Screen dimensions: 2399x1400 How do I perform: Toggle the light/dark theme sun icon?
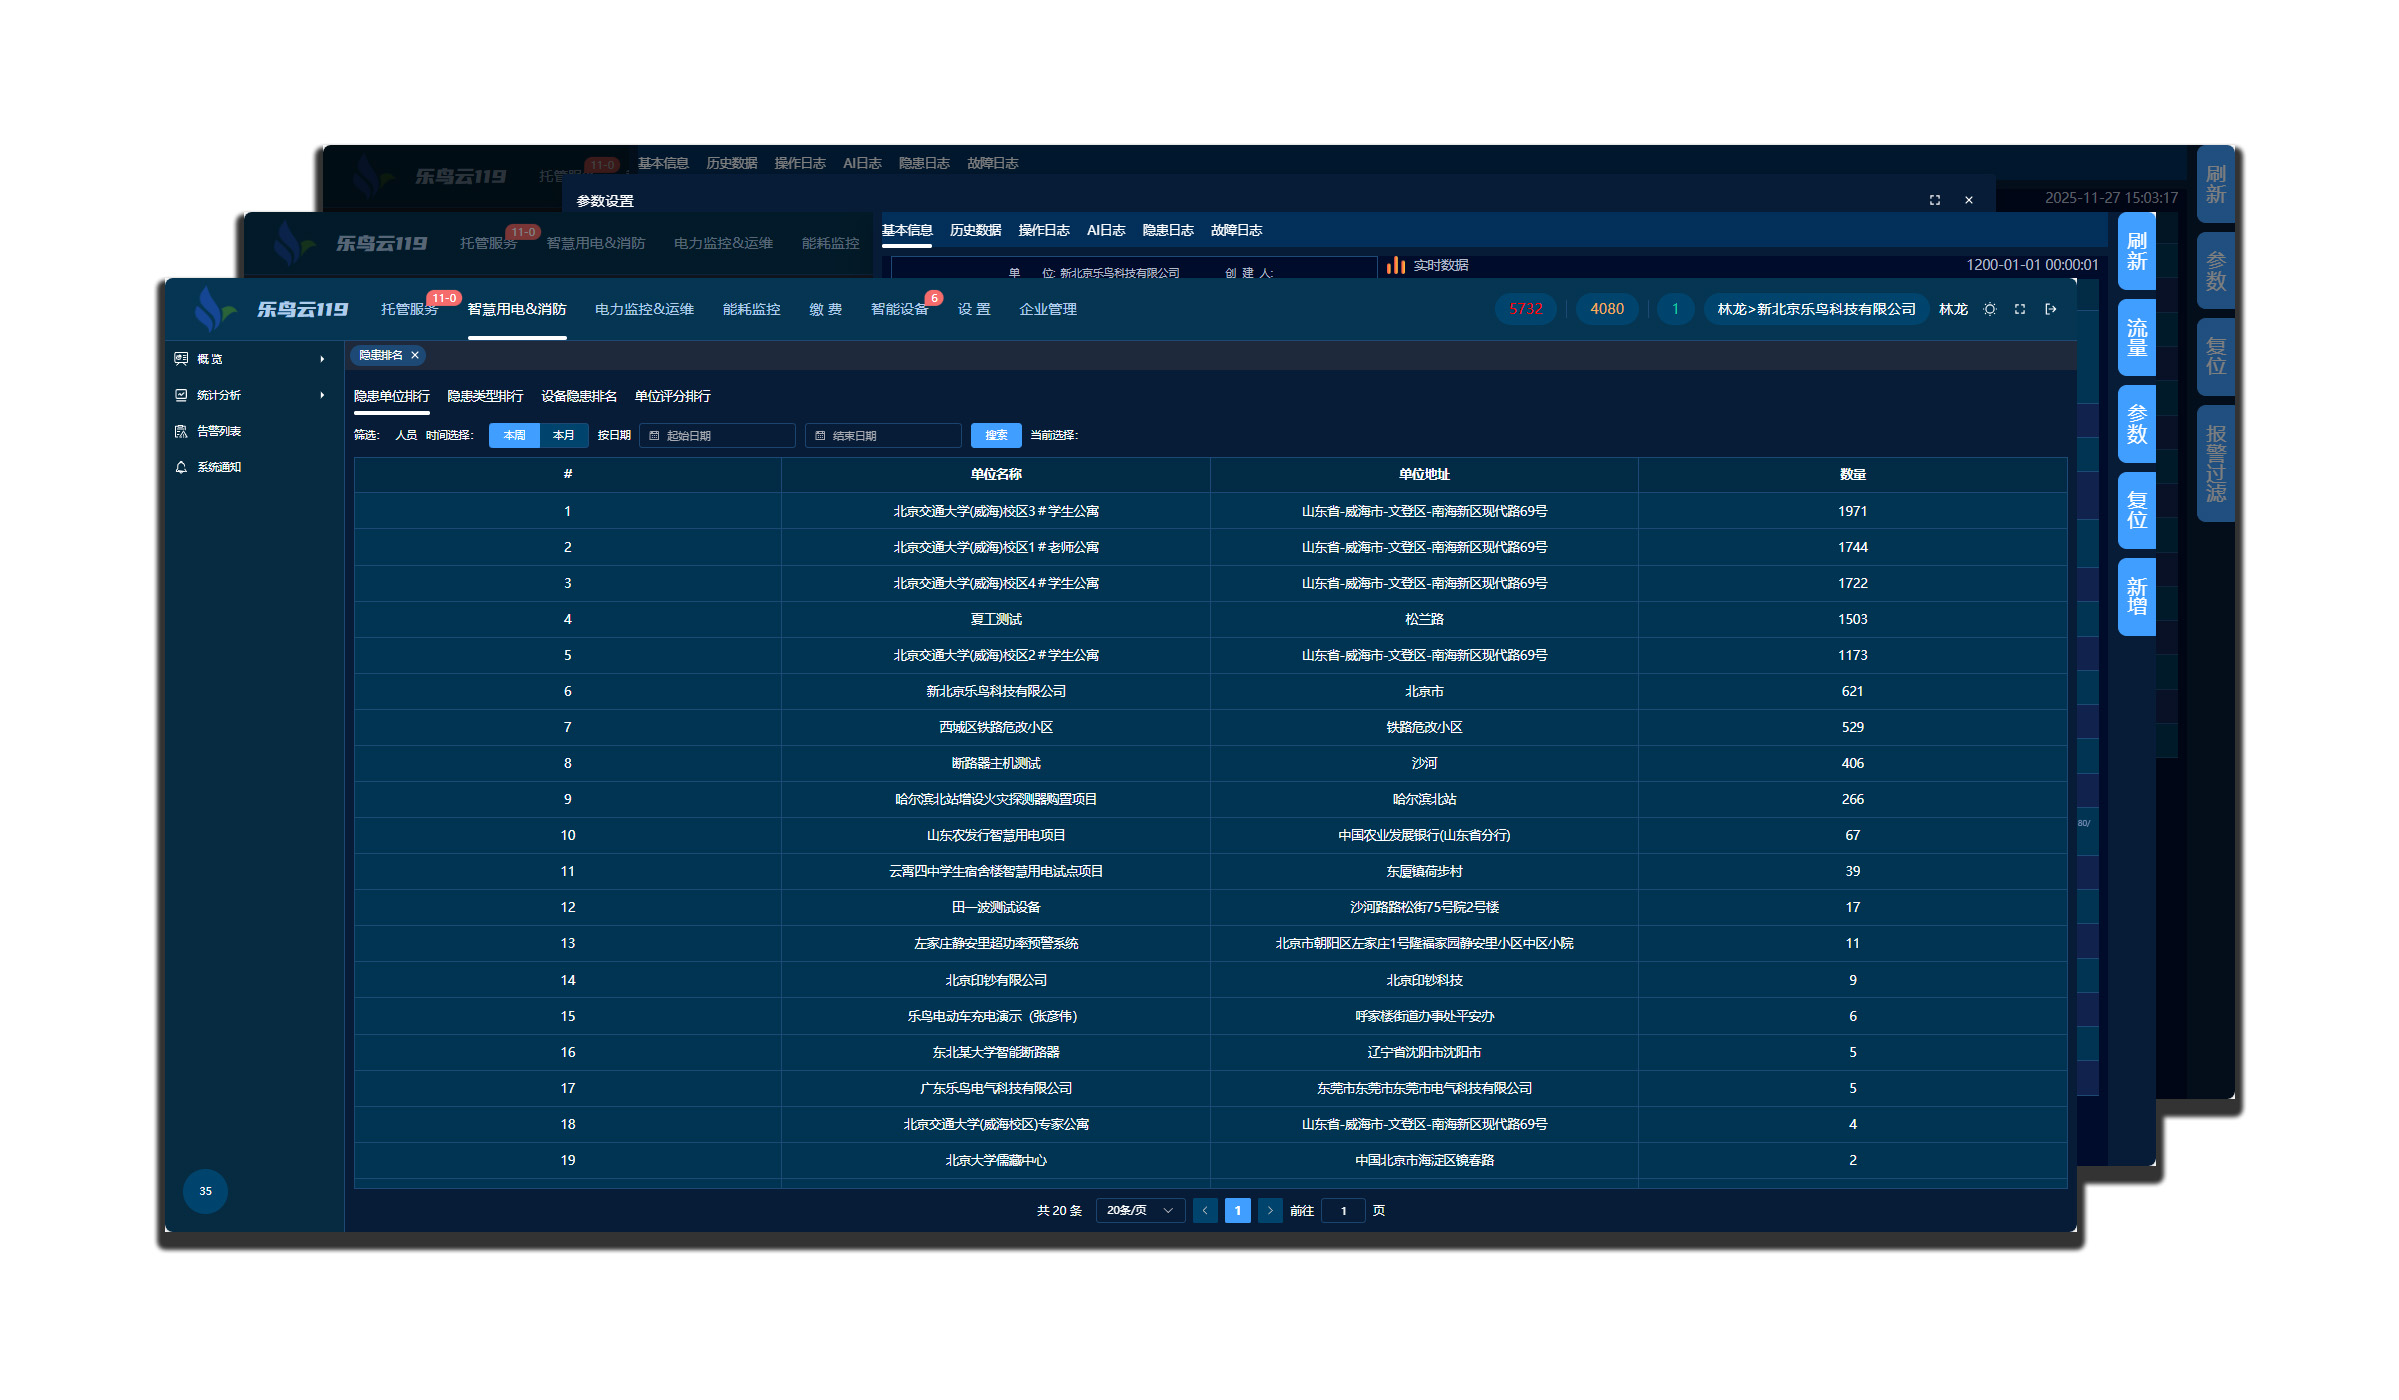click(x=1989, y=309)
